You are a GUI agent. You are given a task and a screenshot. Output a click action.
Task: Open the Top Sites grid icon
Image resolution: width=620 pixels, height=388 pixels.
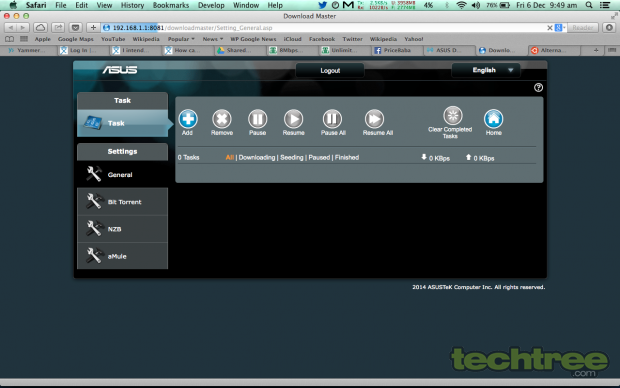click(24, 39)
